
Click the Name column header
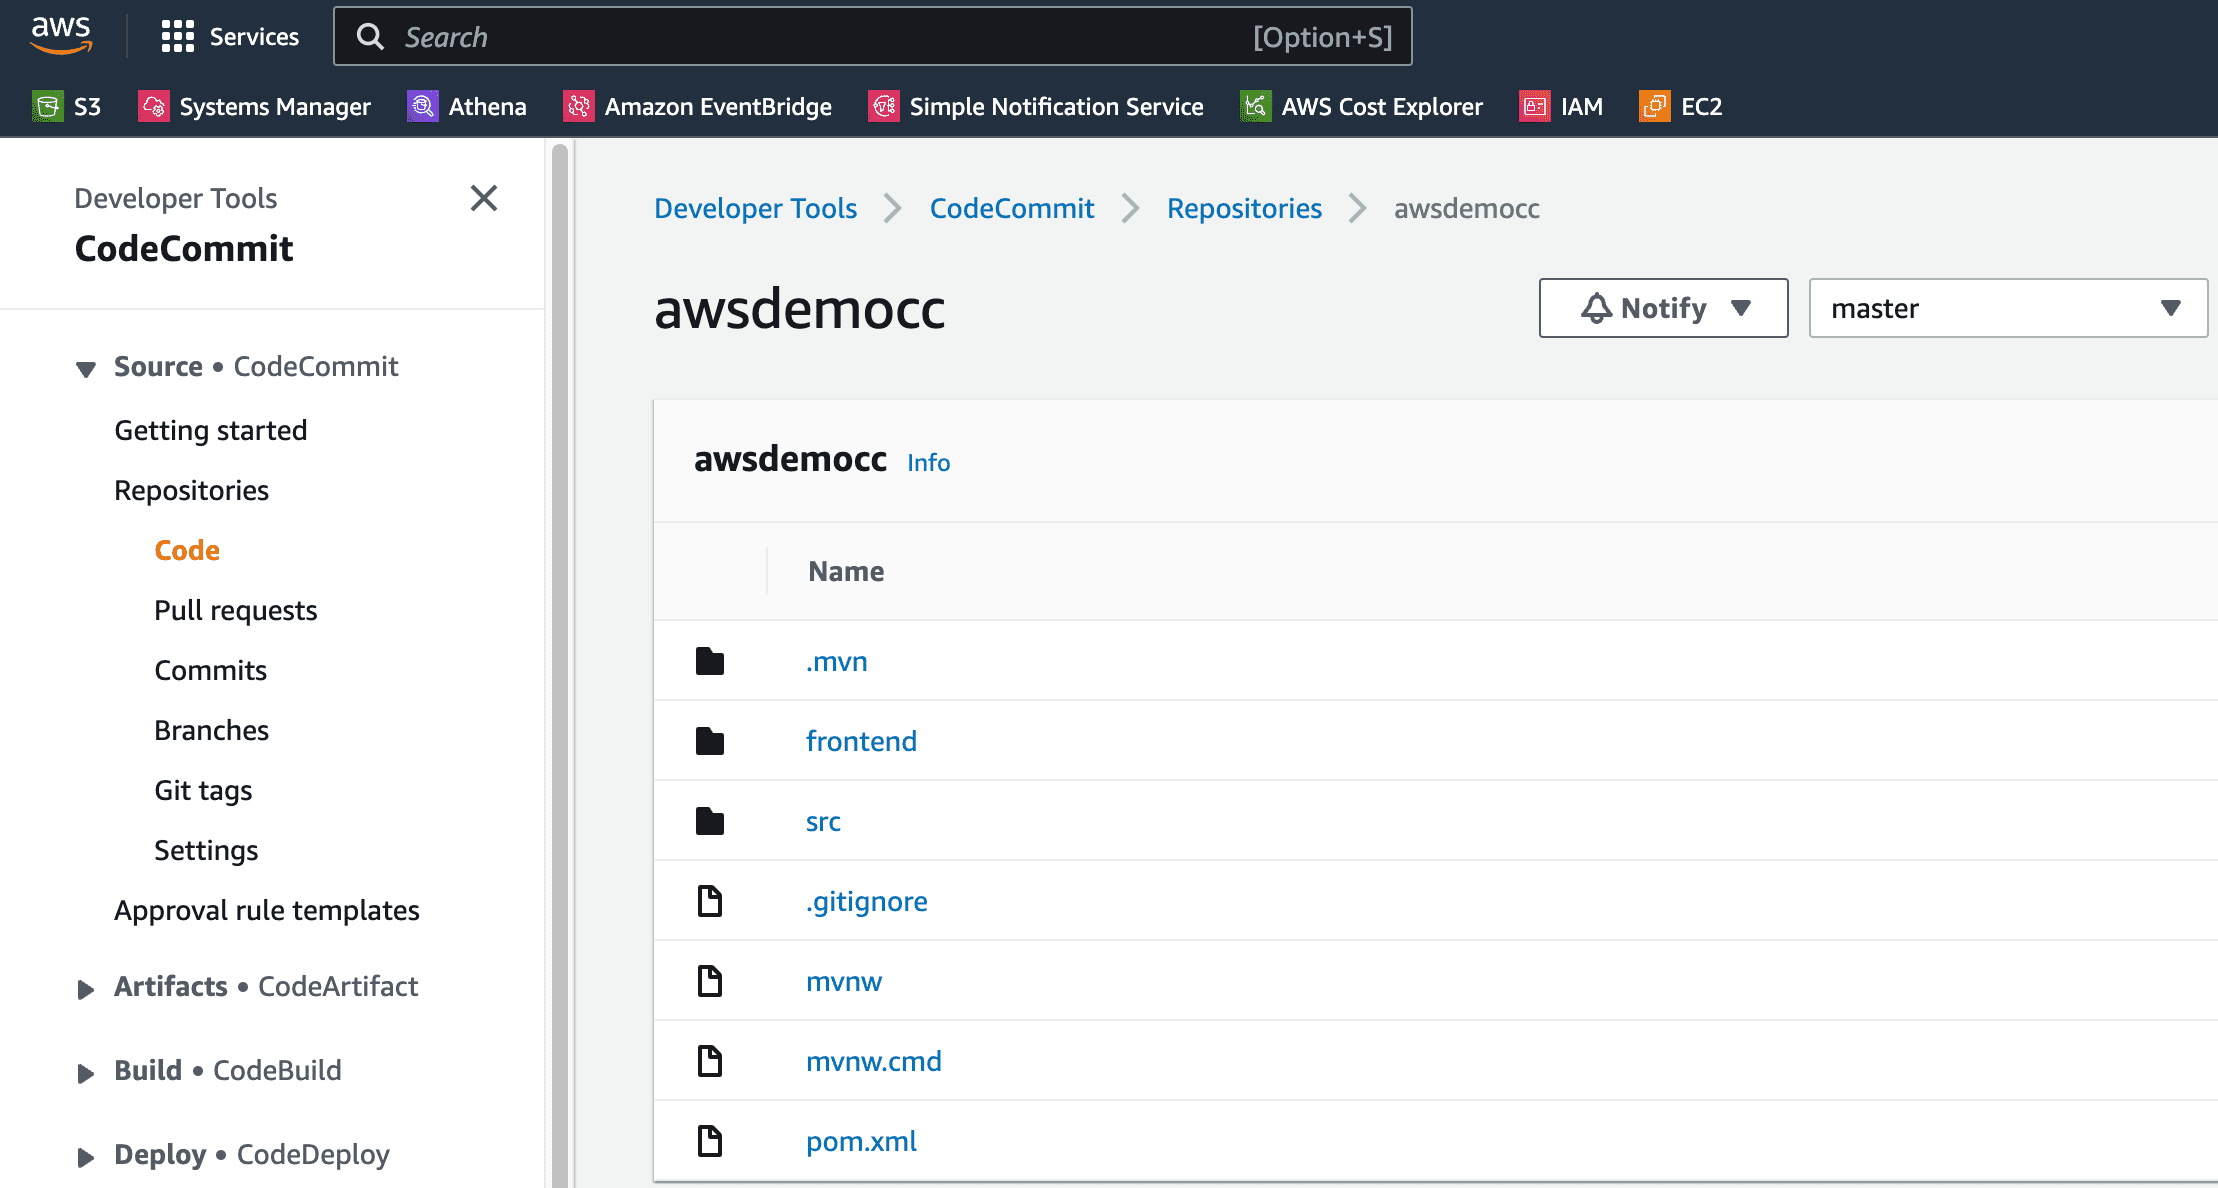point(846,571)
